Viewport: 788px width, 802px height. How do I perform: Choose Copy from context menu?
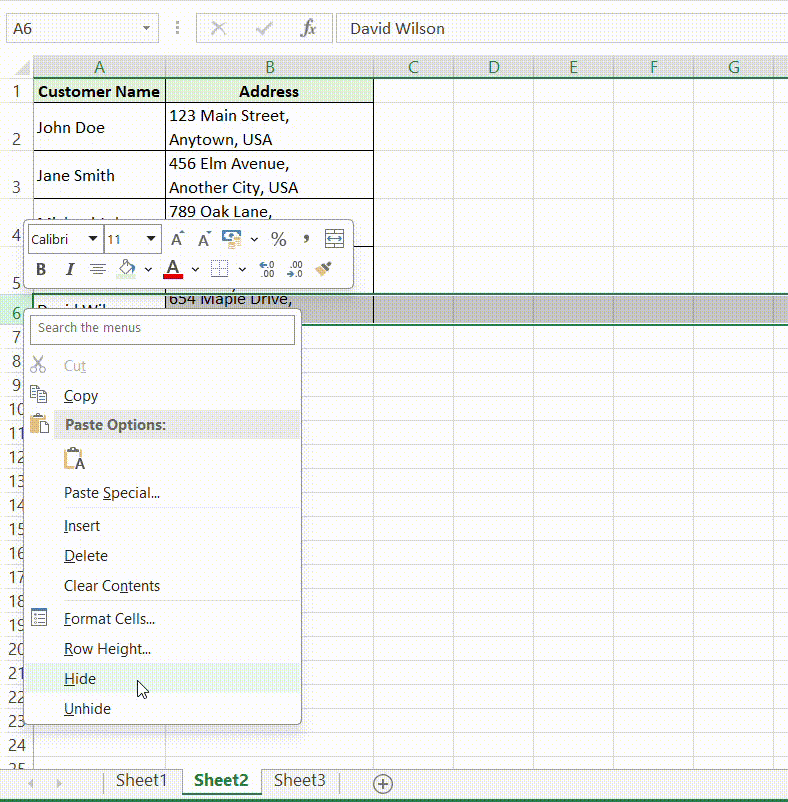coord(163,395)
